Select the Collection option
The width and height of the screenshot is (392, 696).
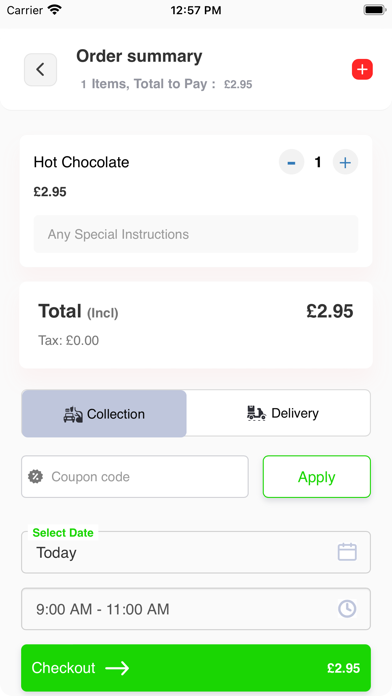point(104,414)
